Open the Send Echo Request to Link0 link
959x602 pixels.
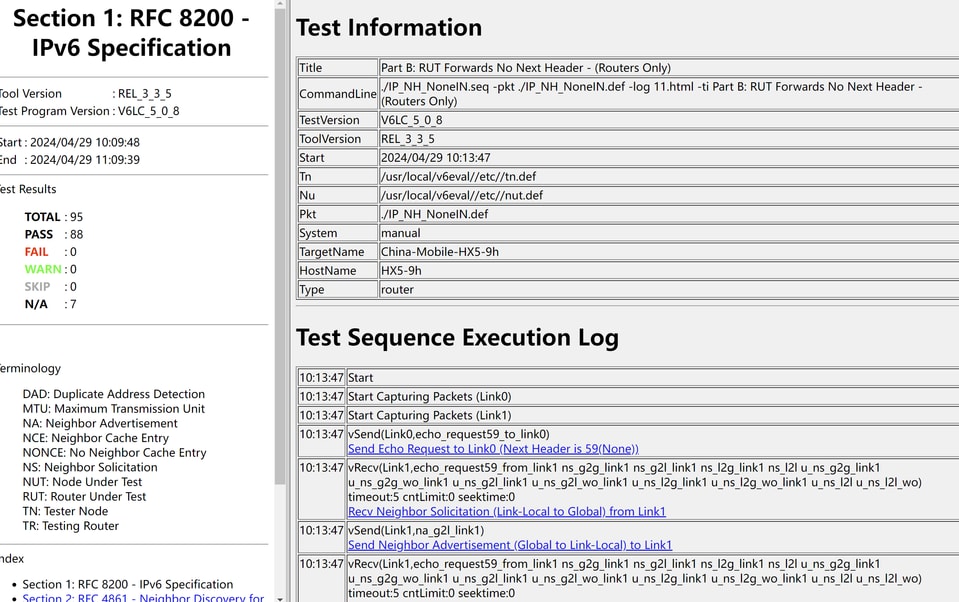point(492,449)
